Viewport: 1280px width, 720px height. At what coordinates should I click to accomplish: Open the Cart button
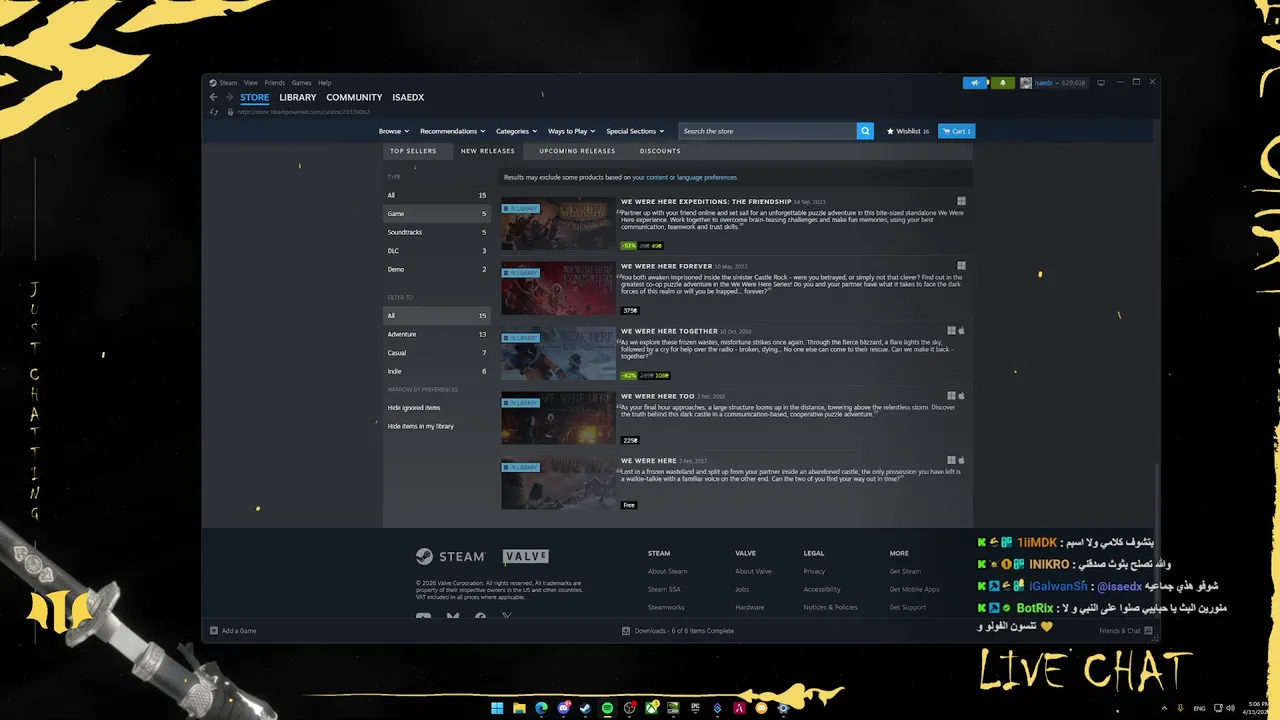point(956,131)
